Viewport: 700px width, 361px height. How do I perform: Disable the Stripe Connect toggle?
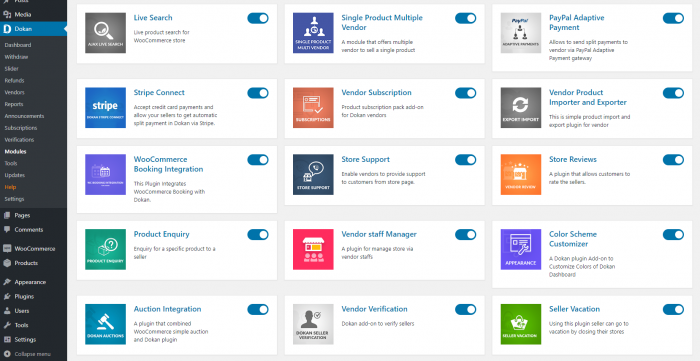pyautogui.click(x=258, y=93)
